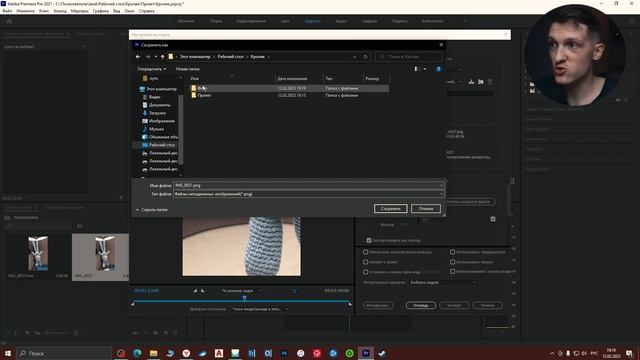Collapse folders with Скрыть папки
This screenshot has height=360, width=640.
[151, 210]
